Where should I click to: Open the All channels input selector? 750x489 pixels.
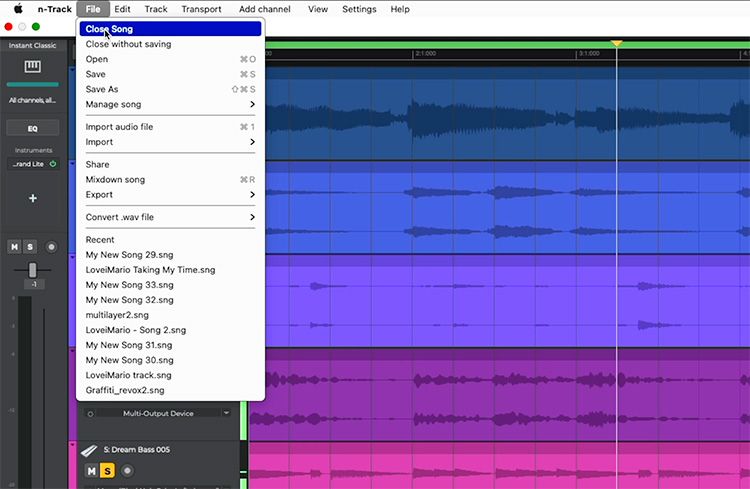tap(33, 100)
